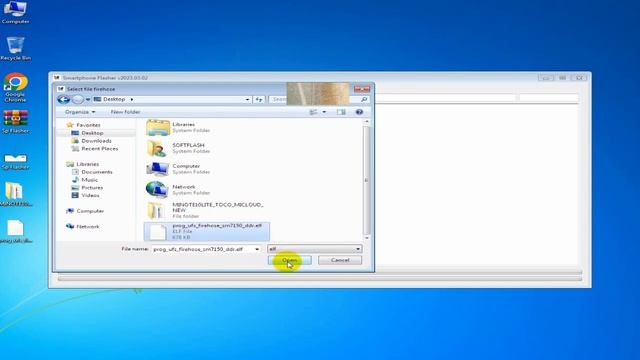Select the SOFTFLASH folder in file list
This screenshot has height=360, width=640.
pyautogui.click(x=207, y=149)
